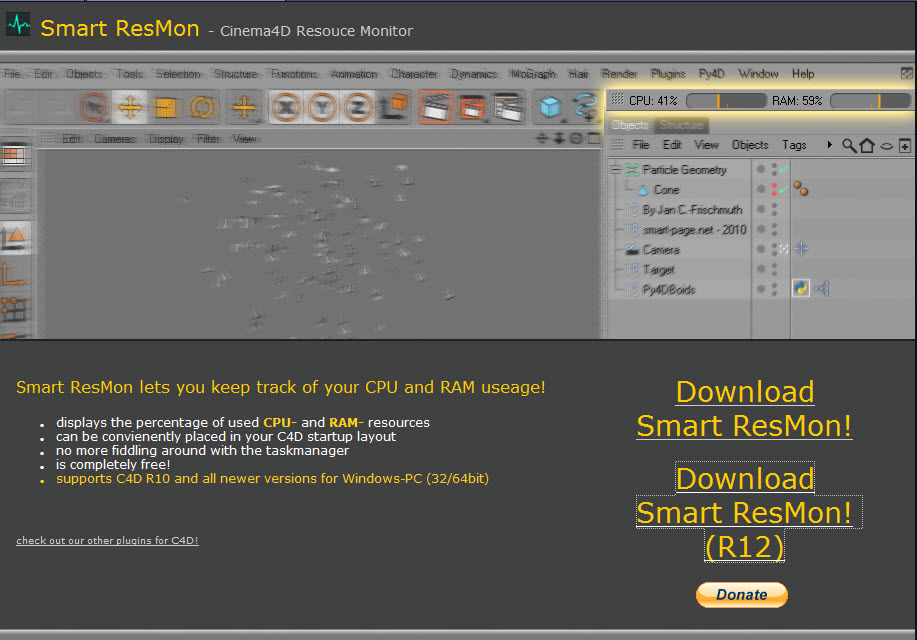
Task: Select the Phong tag on Cone row
Action: click(x=801, y=188)
